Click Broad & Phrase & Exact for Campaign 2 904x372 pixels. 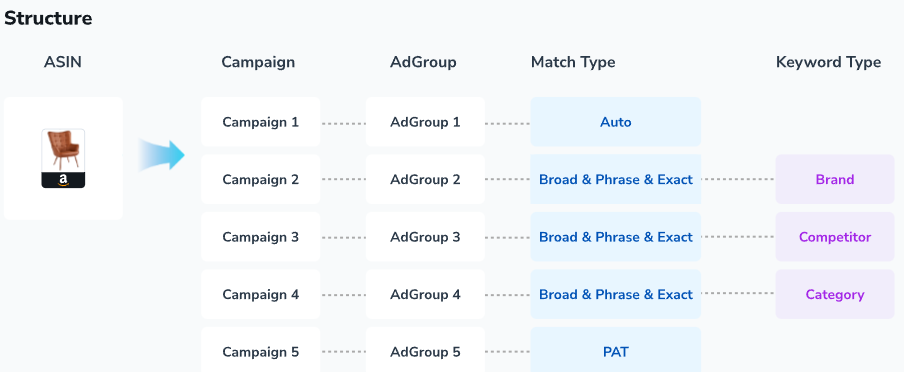pos(616,179)
